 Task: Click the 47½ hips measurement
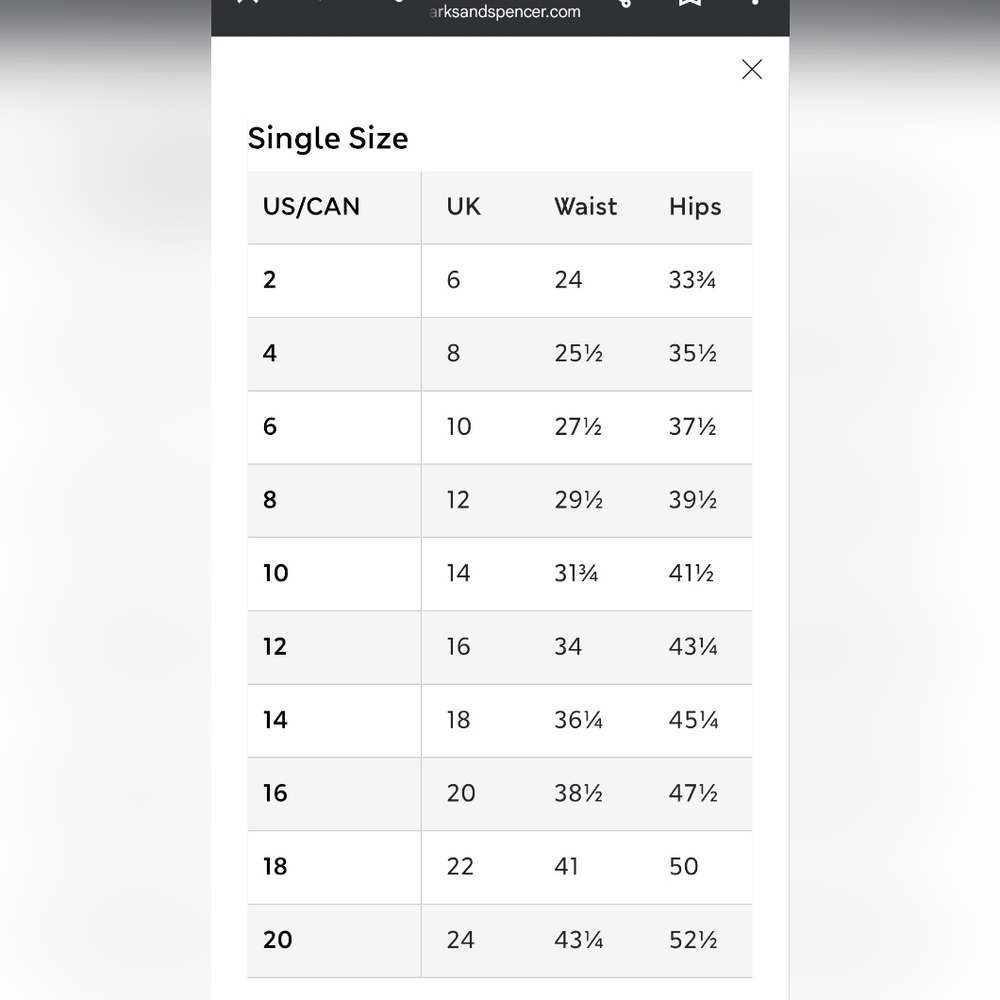693,793
